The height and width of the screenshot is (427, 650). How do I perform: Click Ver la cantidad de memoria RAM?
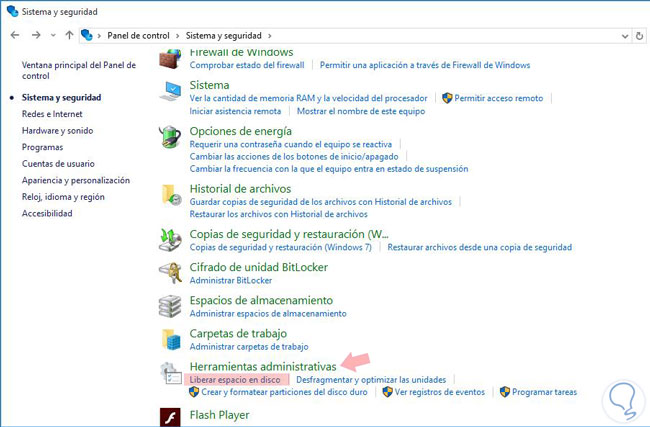pos(308,98)
